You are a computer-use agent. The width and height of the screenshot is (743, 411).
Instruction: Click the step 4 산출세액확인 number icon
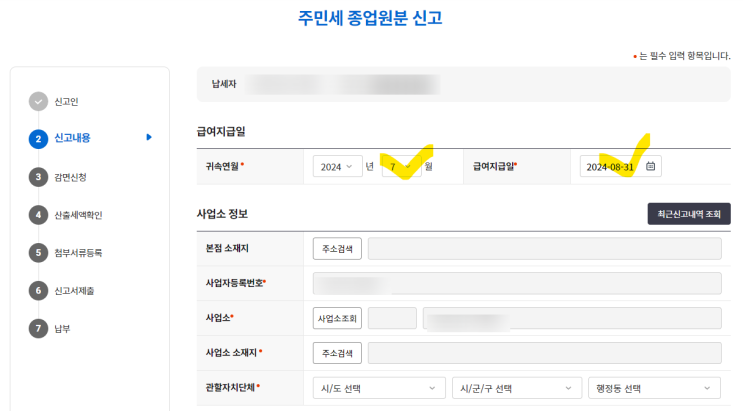pos(38,215)
